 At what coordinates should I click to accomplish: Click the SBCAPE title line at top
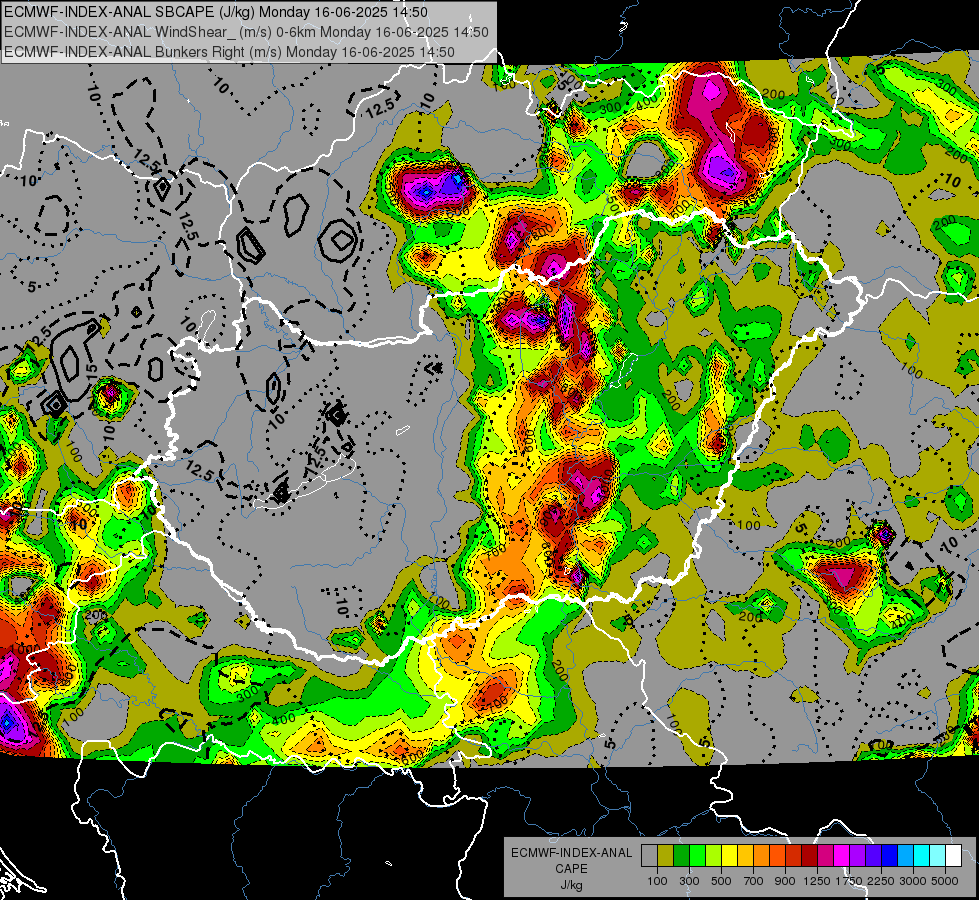(x=215, y=12)
